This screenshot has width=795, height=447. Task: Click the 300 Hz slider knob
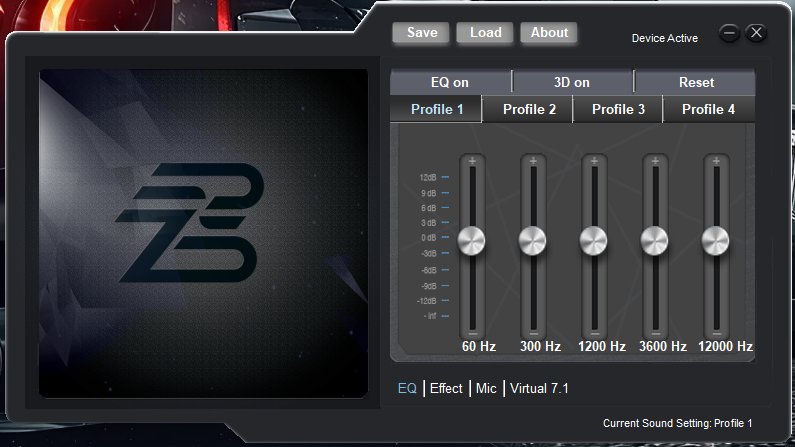[532, 241]
